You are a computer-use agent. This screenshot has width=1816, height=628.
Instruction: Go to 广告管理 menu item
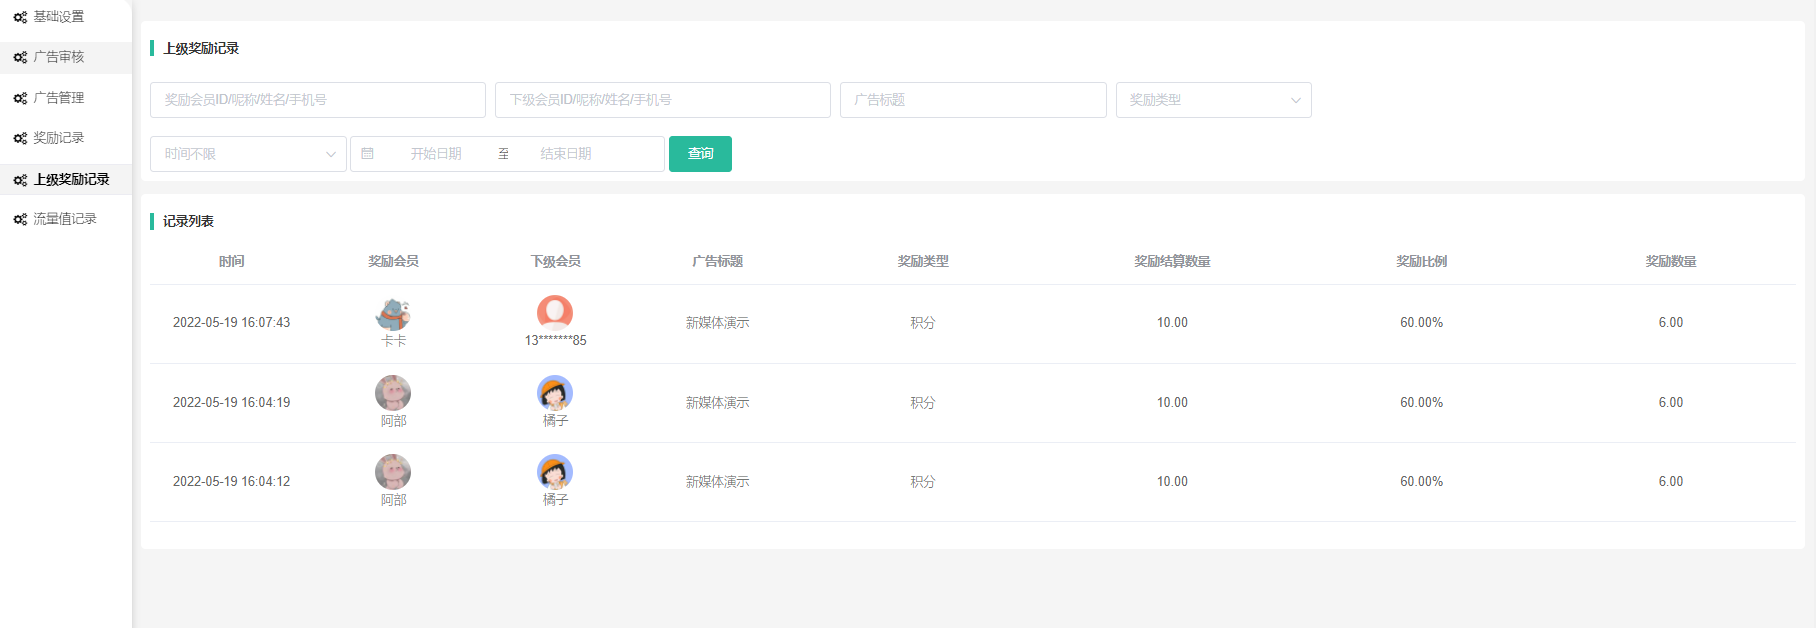point(59,98)
